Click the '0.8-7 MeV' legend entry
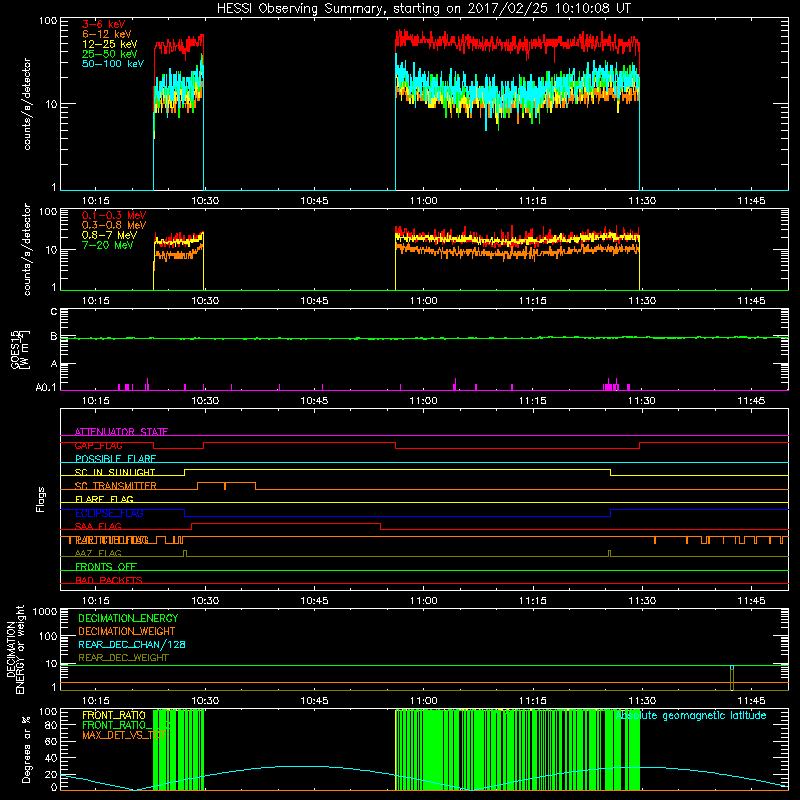The image size is (800, 800). [x=109, y=235]
